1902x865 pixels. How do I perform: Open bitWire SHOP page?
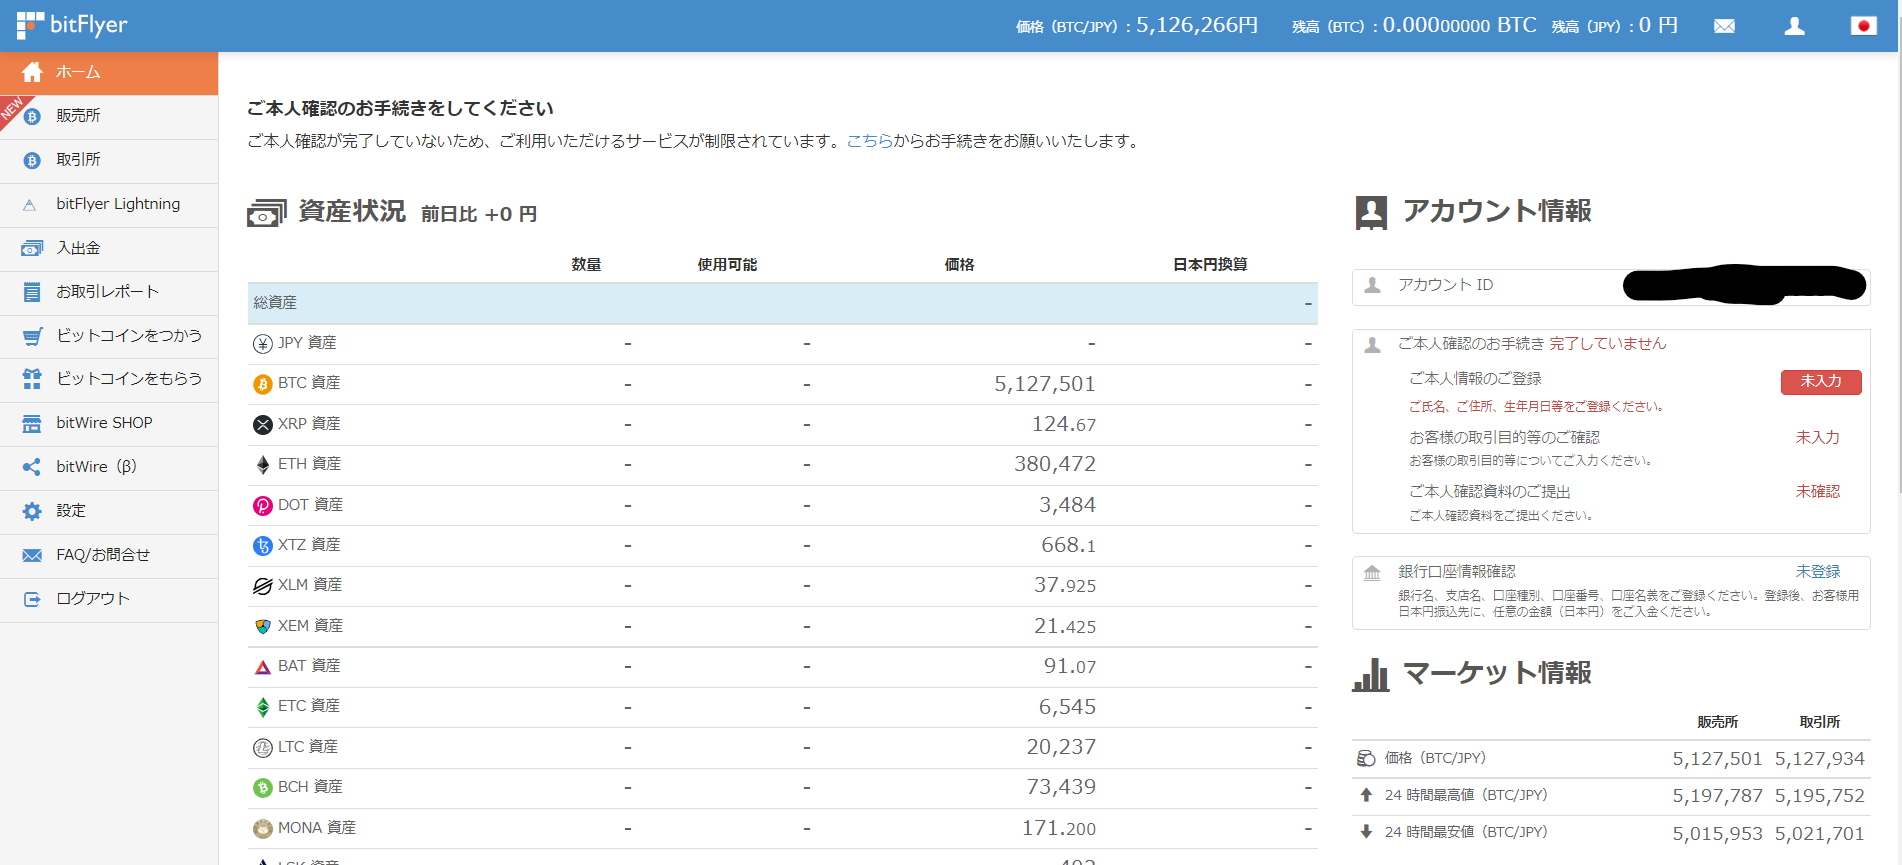click(109, 423)
